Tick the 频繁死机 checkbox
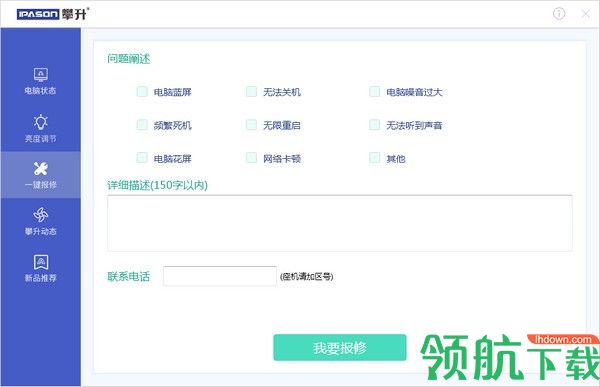The width and height of the screenshot is (600, 387). pyautogui.click(x=142, y=125)
